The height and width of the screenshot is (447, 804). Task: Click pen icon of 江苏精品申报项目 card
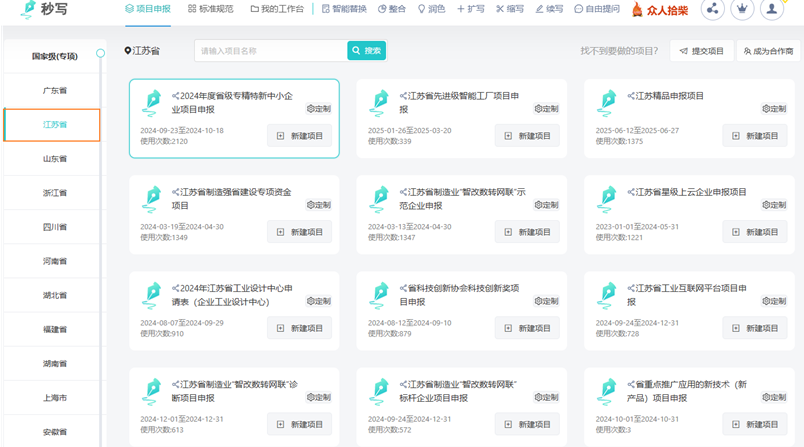[607, 104]
